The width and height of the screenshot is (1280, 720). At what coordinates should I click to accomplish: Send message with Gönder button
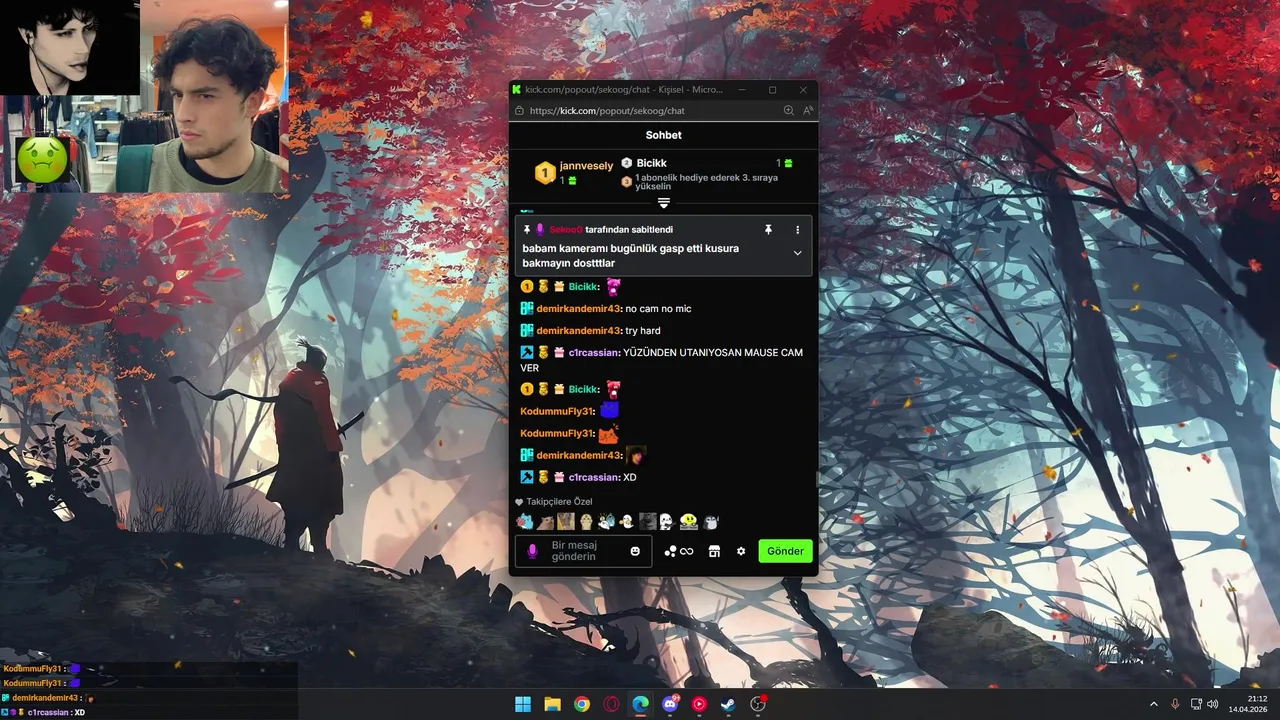pos(785,551)
